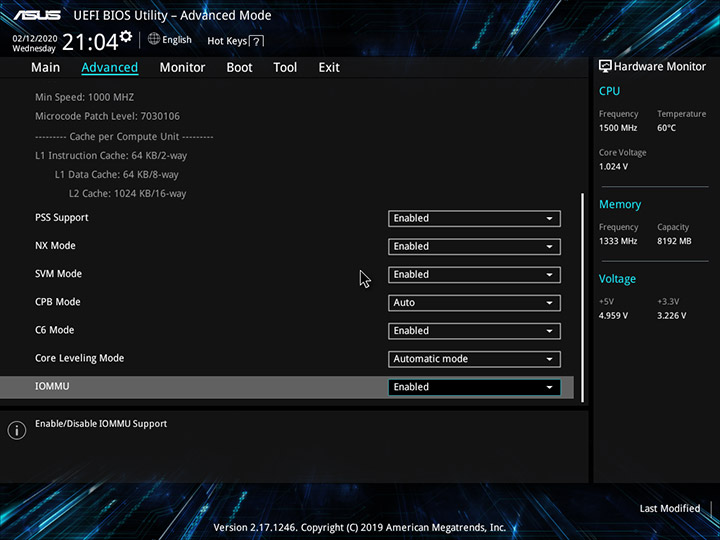The height and width of the screenshot is (540, 720).
Task: Click the vertical scrollbar of settings list
Action: [x=582, y=298]
